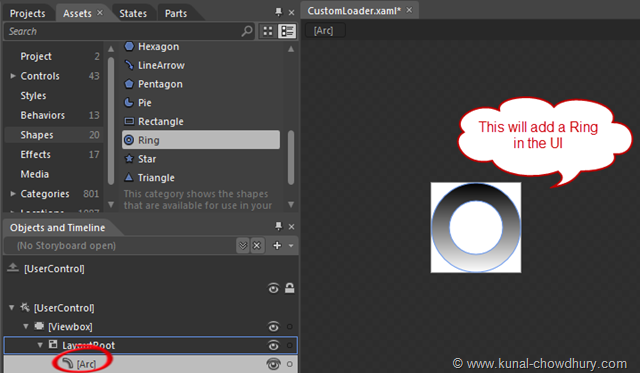Choose the Pentagon shape icon
Image resolution: width=640 pixels, height=373 pixels.
pyautogui.click(x=129, y=84)
